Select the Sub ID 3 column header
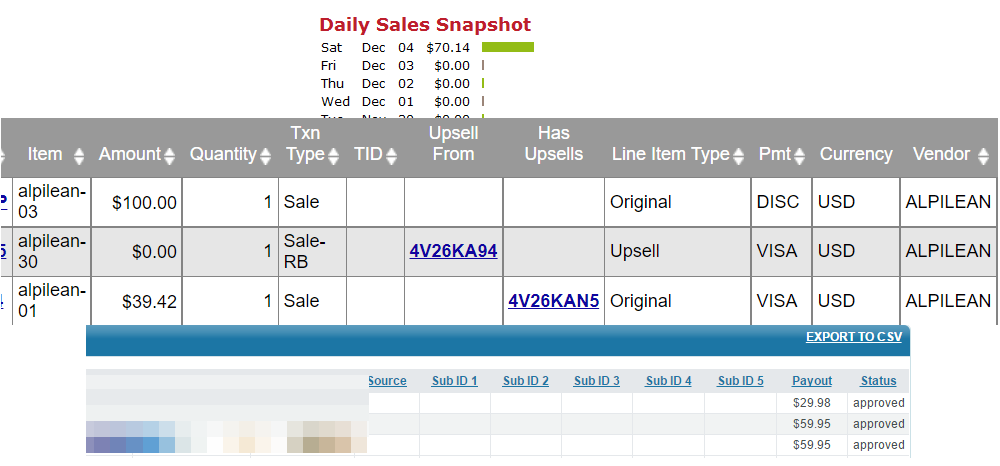The height and width of the screenshot is (466, 1000). pyautogui.click(x=597, y=381)
